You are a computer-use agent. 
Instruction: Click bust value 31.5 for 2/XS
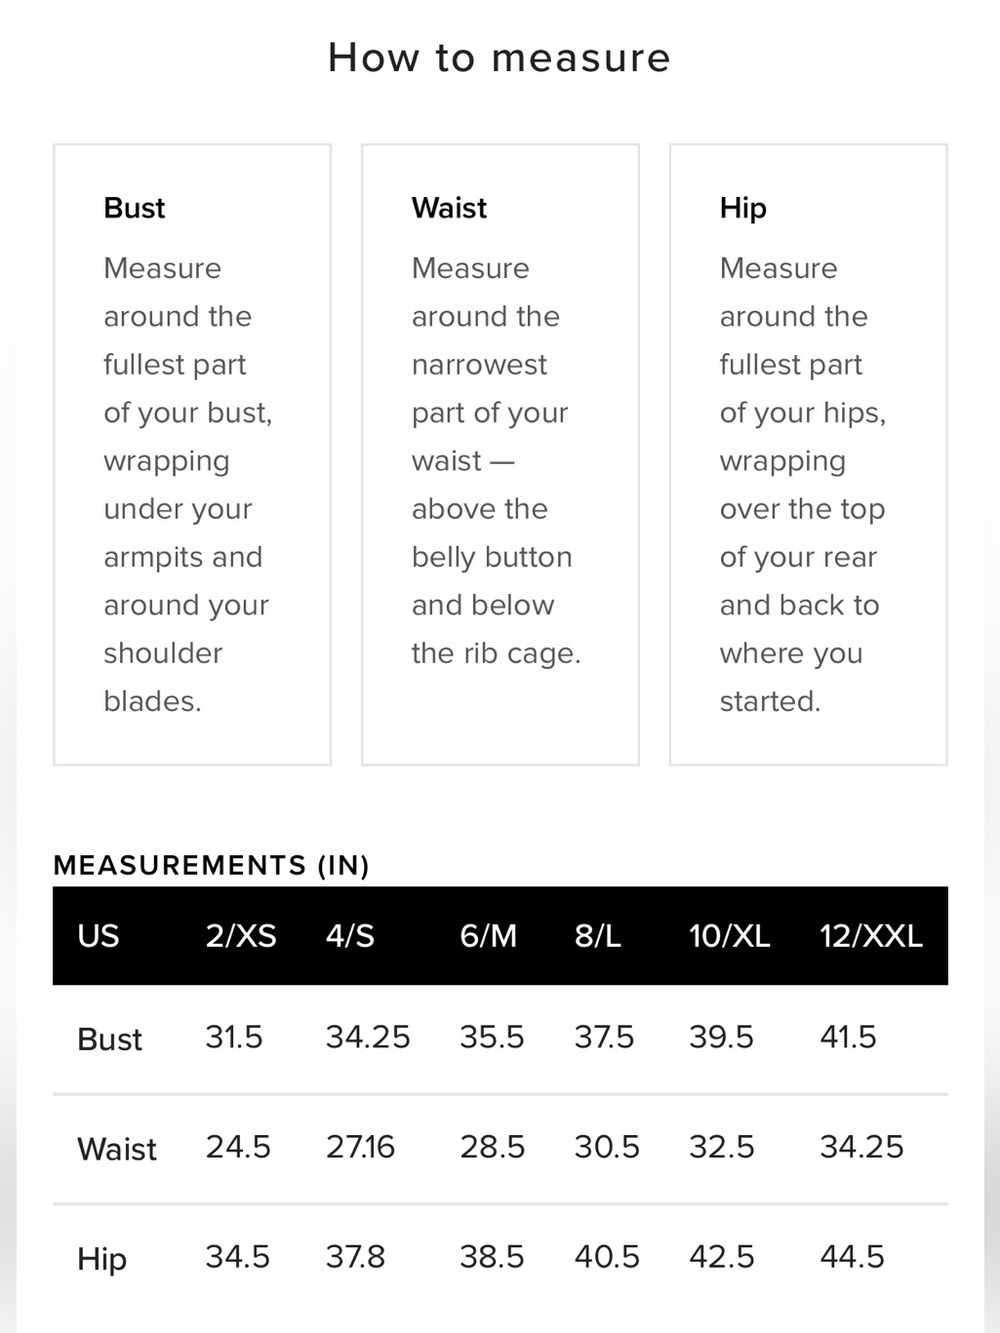[x=234, y=1037]
